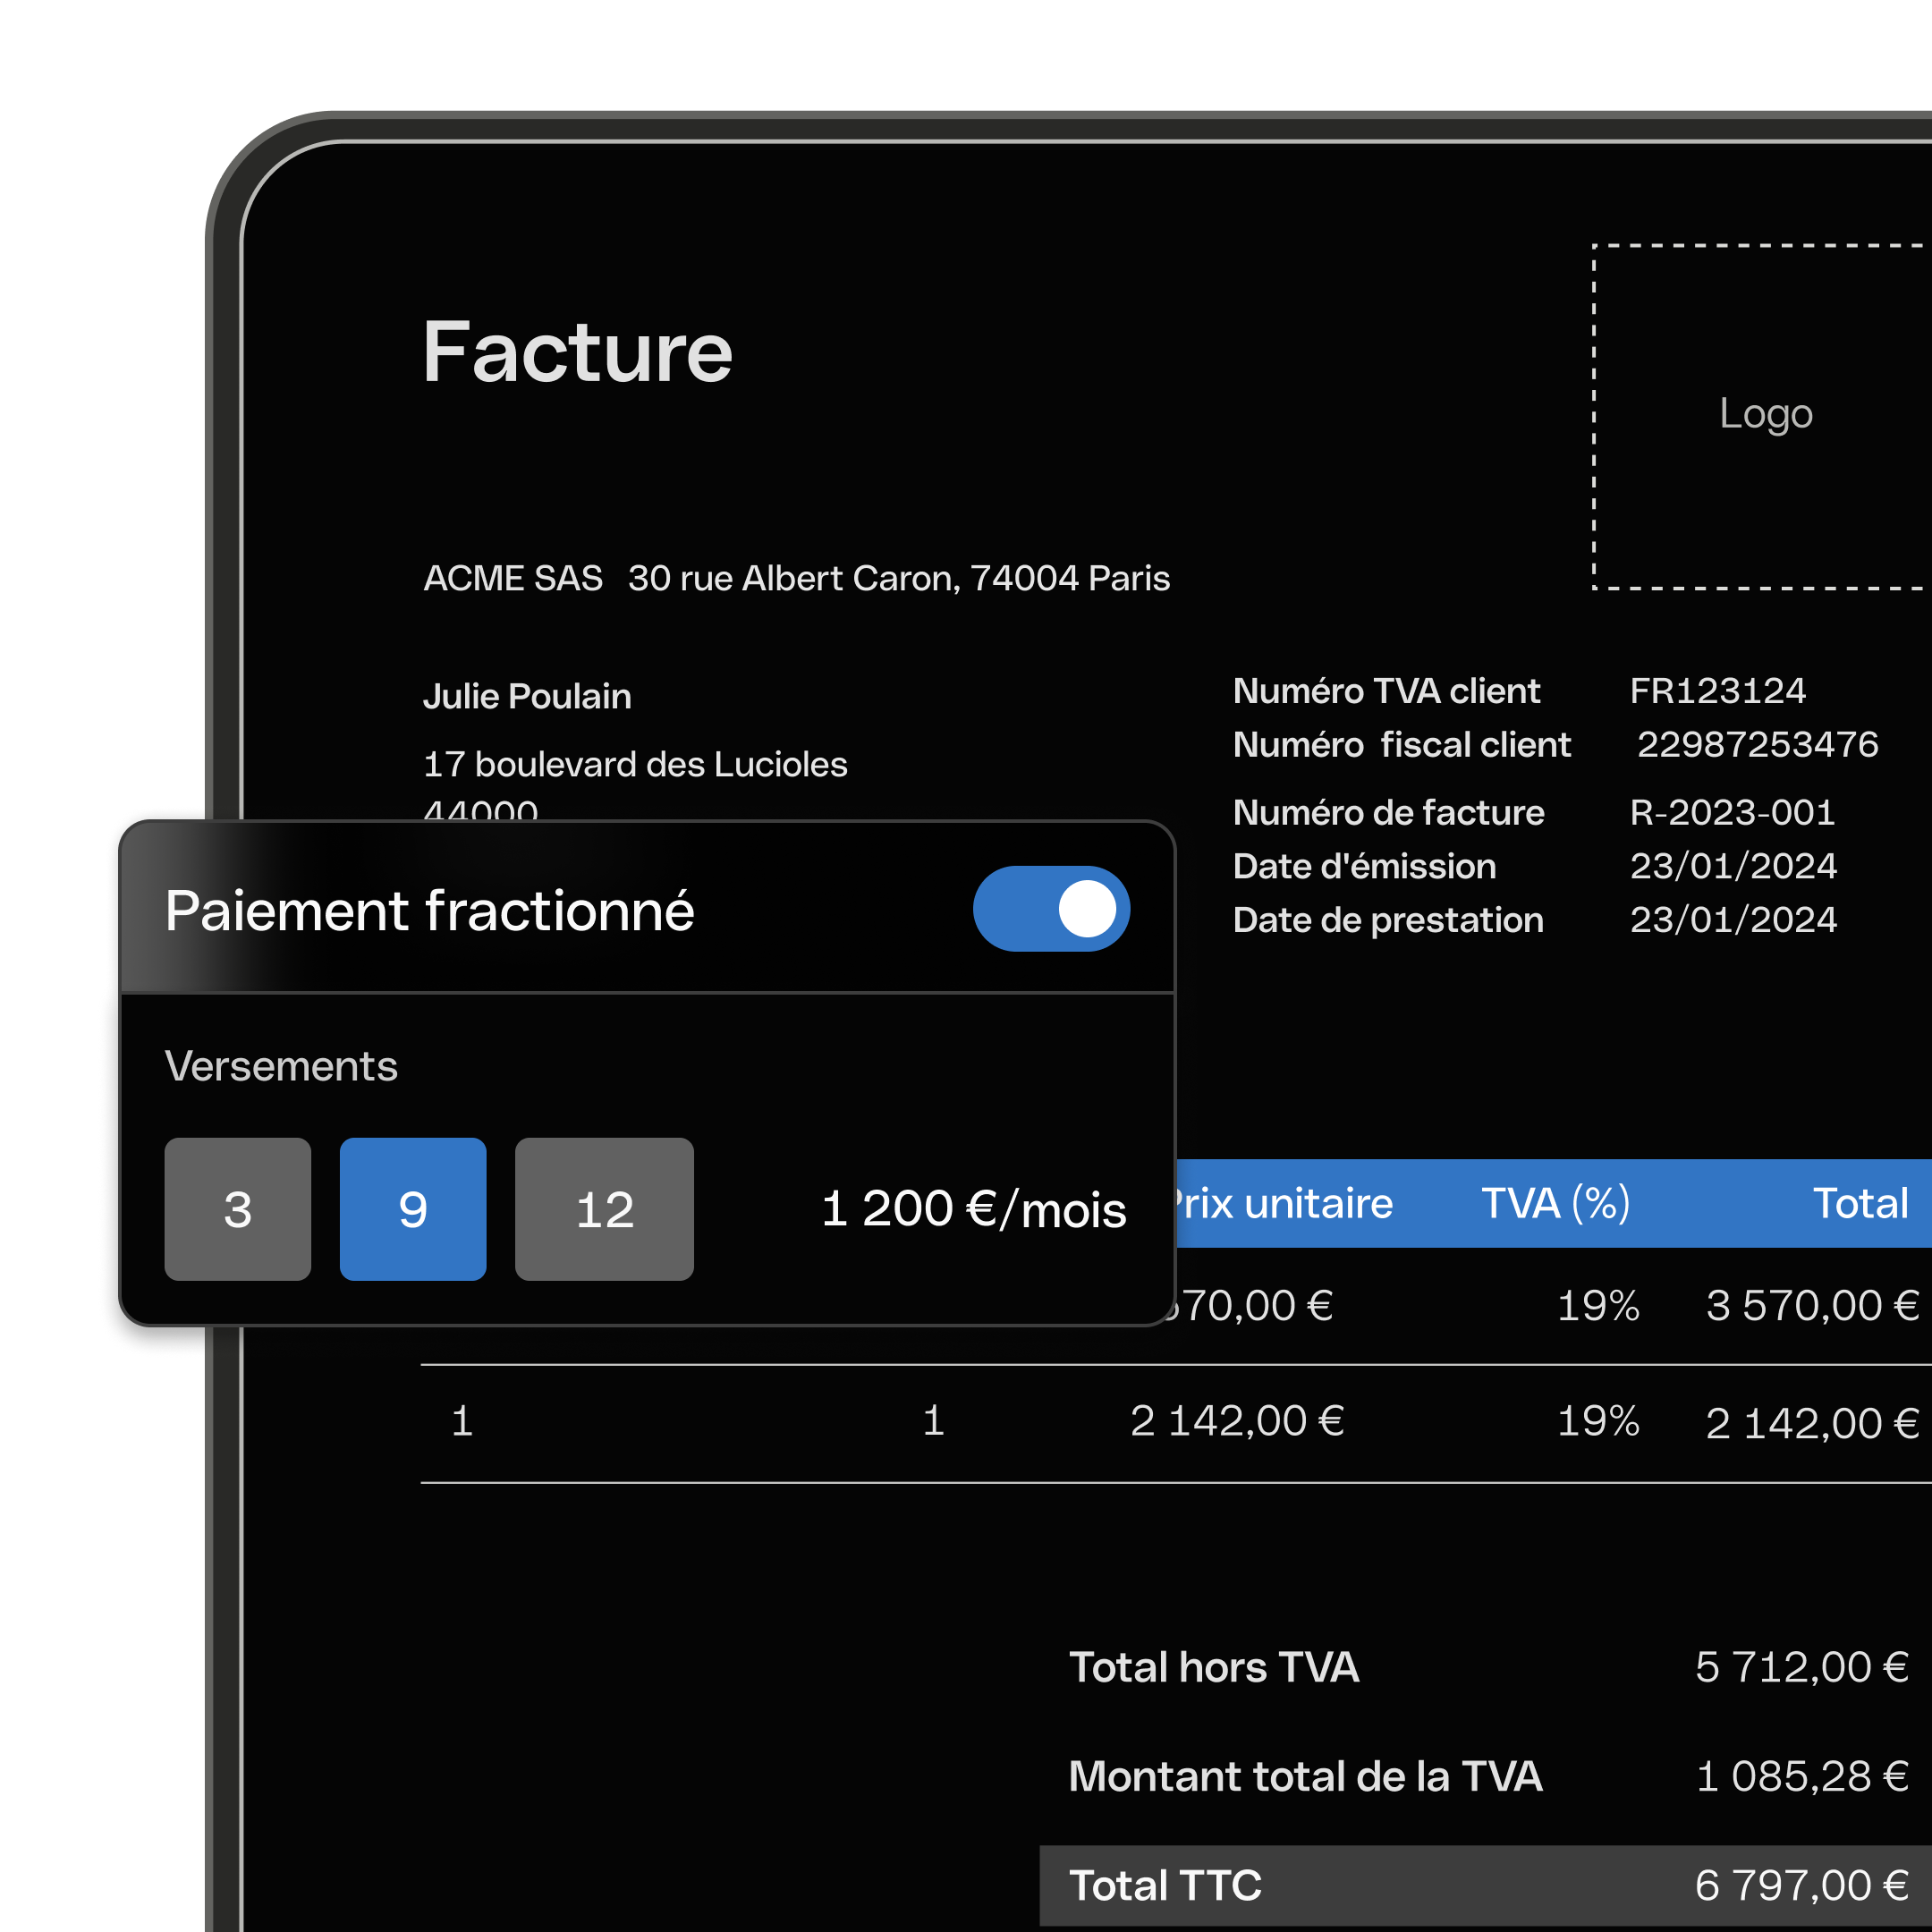This screenshot has width=1932, height=1932.
Task: Click the Logo placeholder box
Action: click(x=1764, y=415)
